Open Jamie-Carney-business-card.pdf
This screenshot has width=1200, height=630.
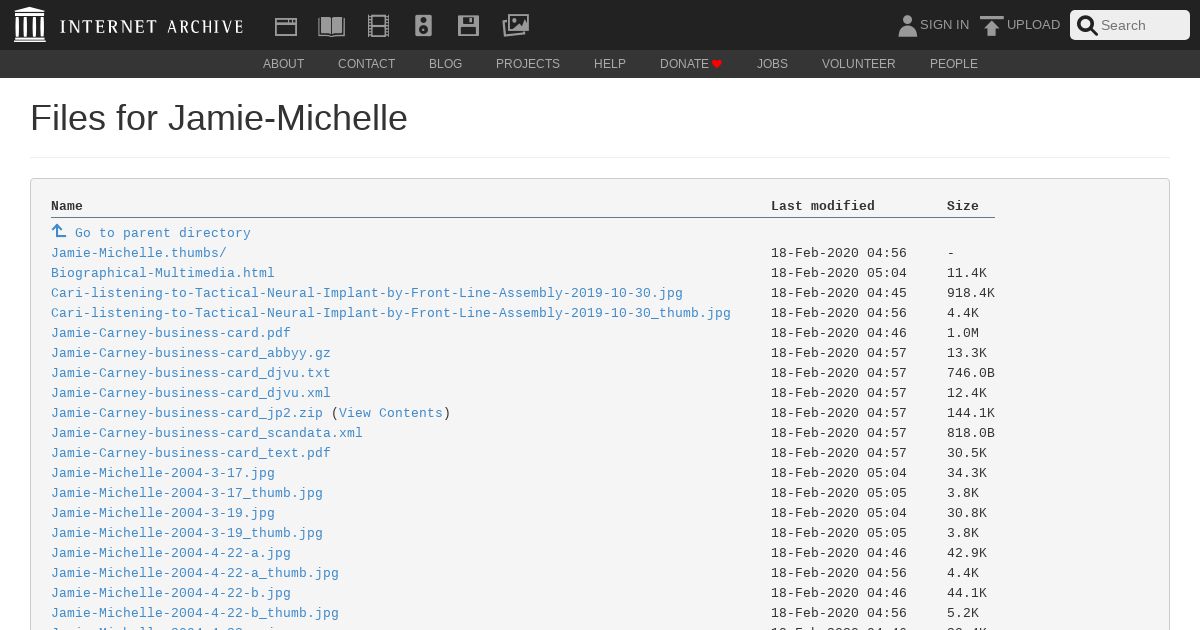pos(171,333)
